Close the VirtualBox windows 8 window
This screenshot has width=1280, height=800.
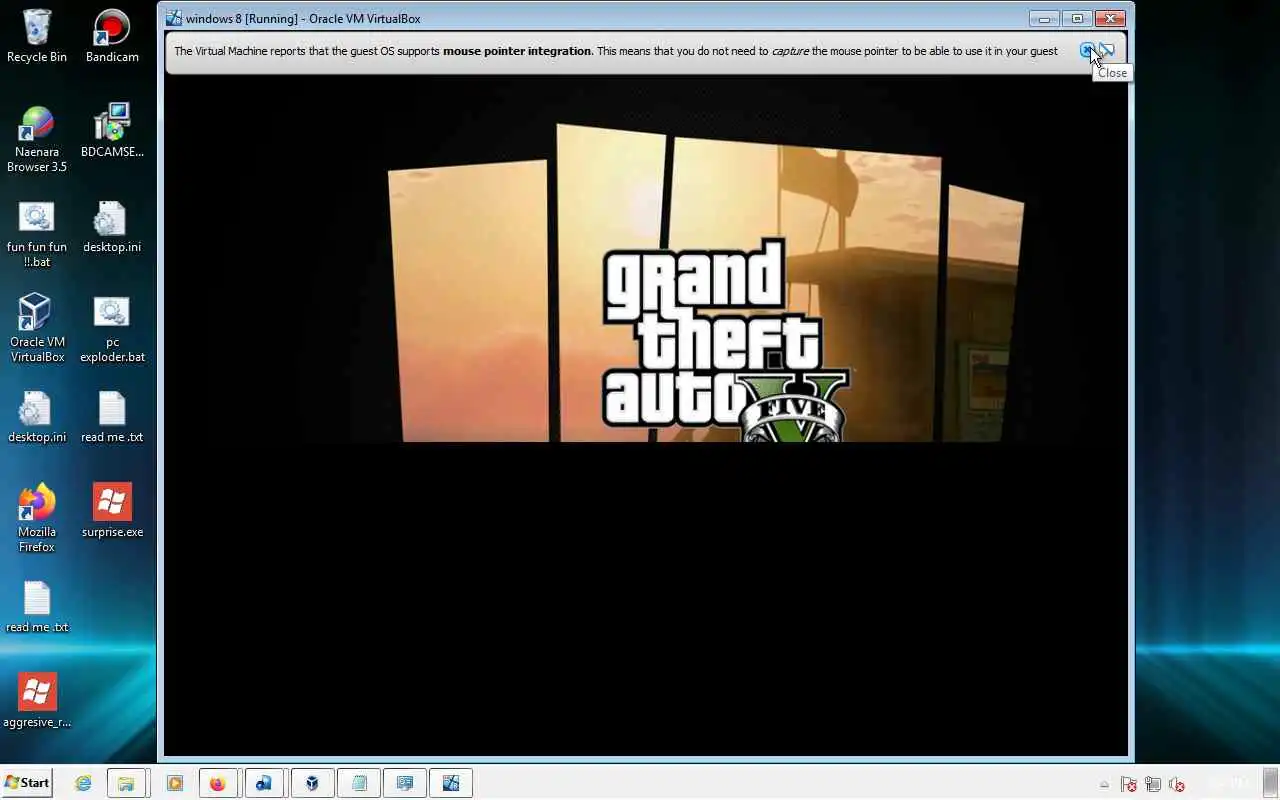[1110, 18]
